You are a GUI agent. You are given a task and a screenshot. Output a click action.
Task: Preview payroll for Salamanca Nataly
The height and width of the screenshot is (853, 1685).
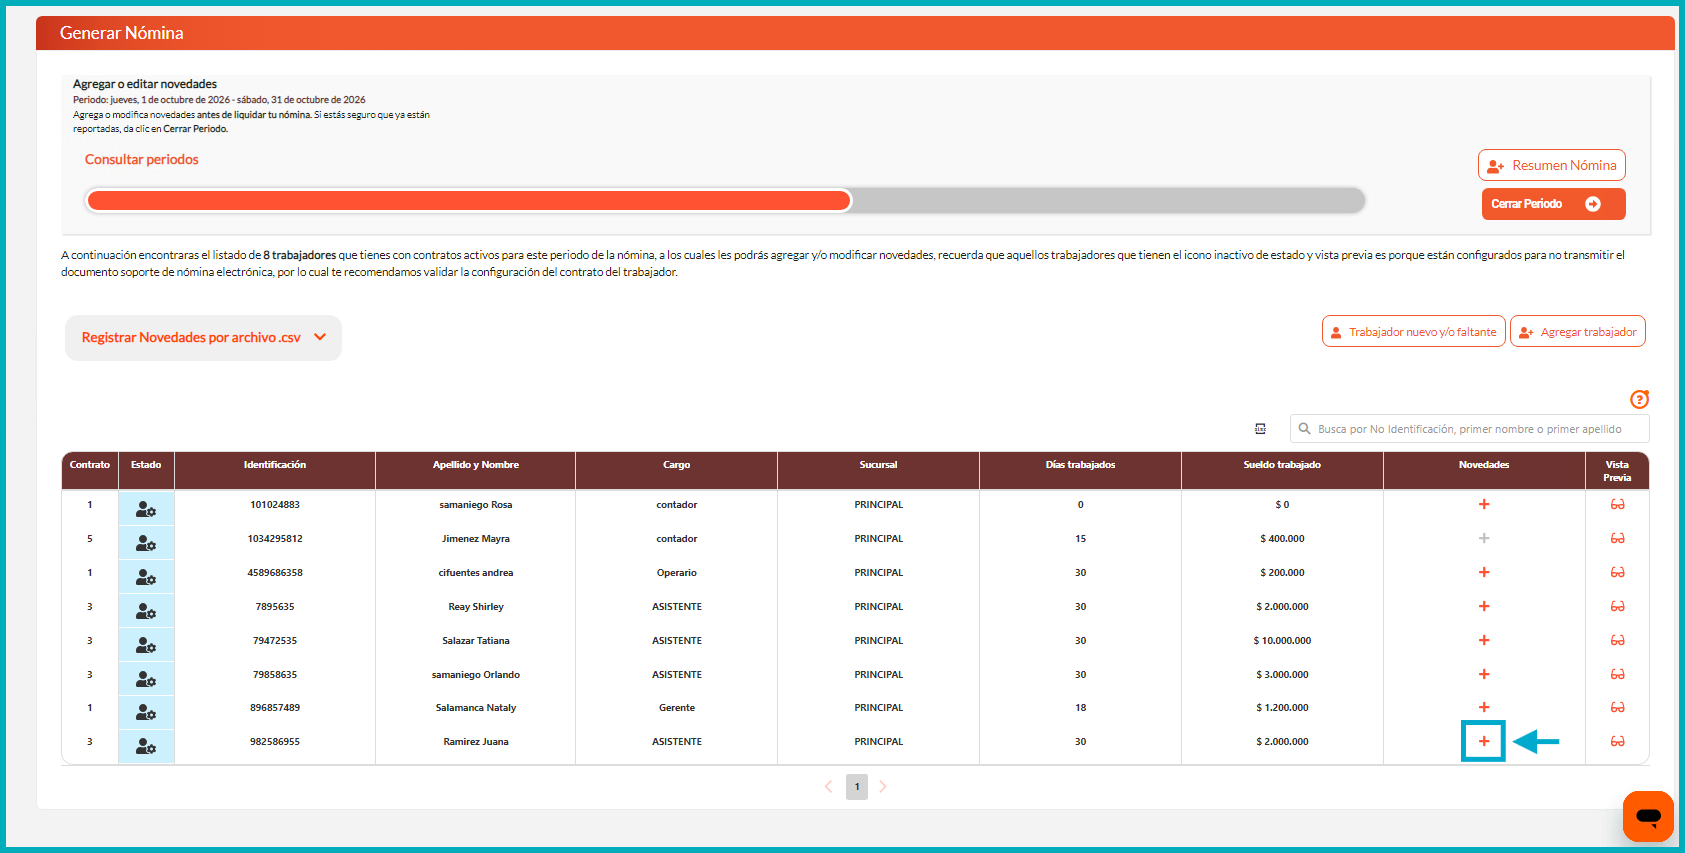(1617, 708)
